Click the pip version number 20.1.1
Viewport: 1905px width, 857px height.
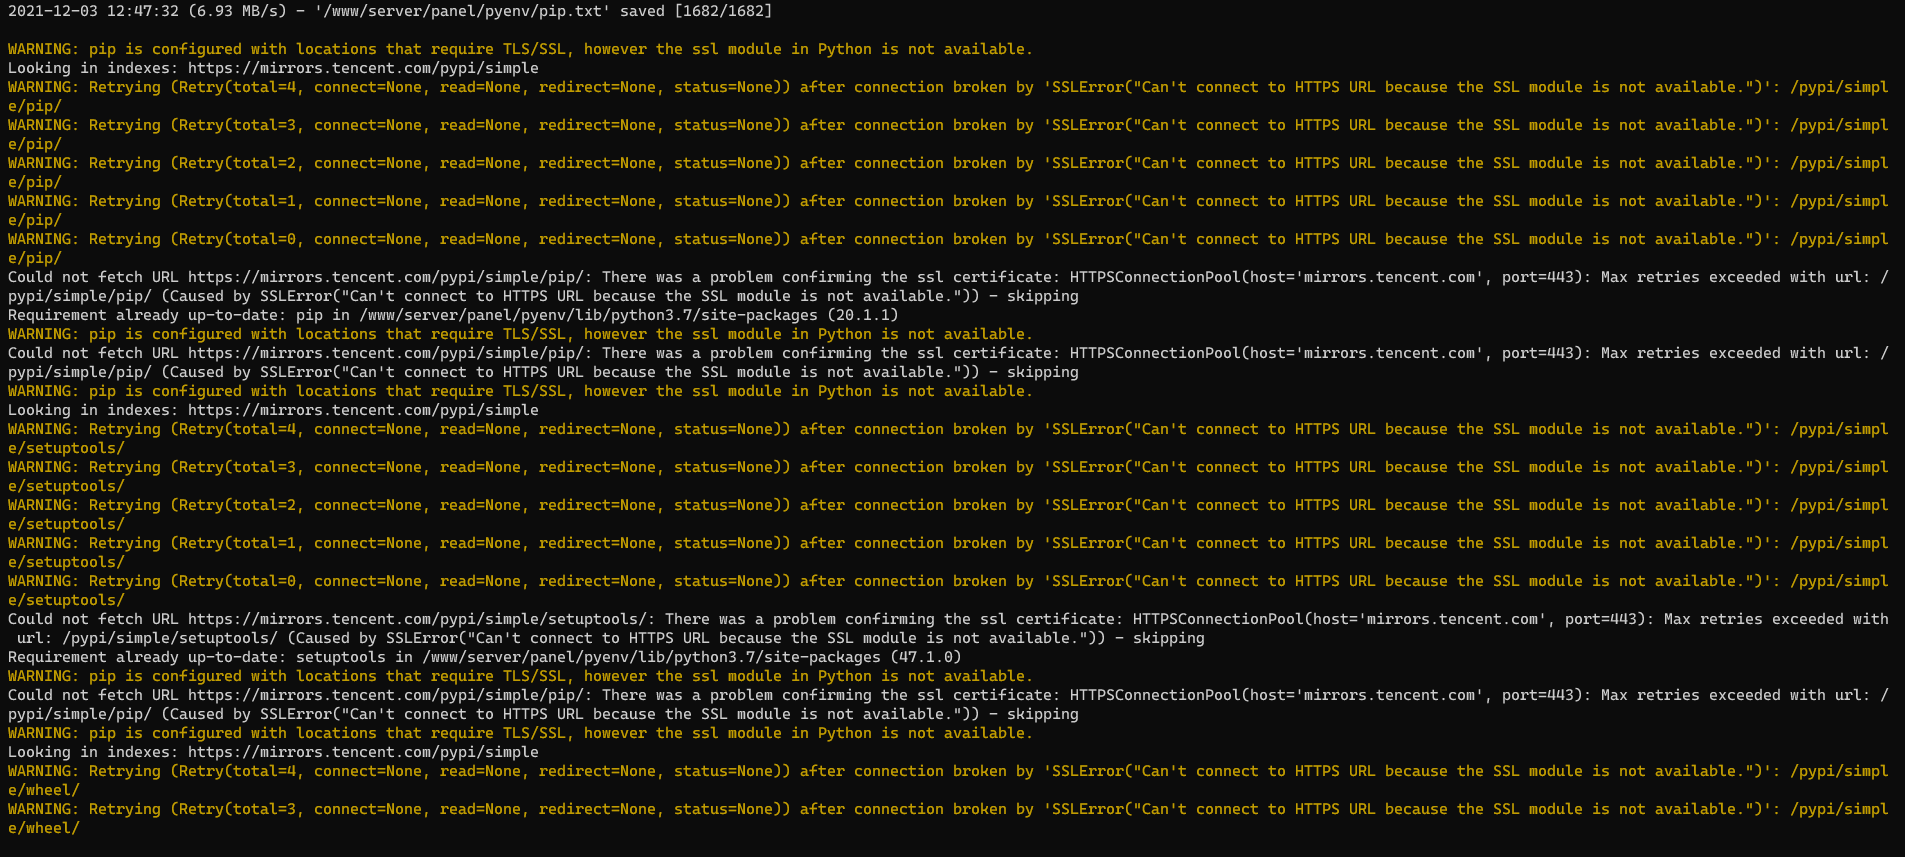point(862,315)
